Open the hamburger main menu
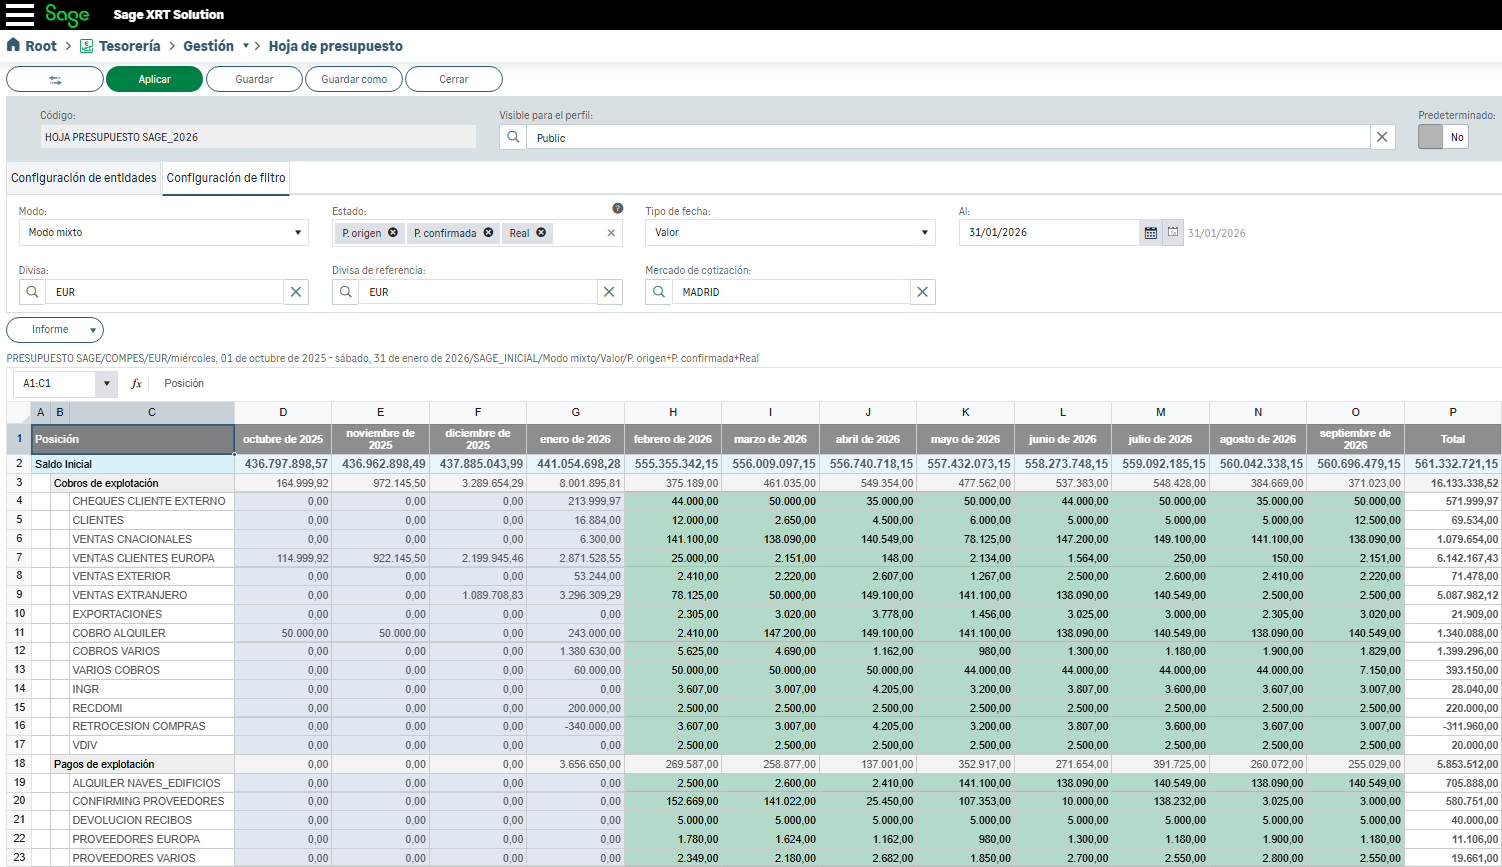This screenshot has height=867, width=1502. click(x=20, y=15)
